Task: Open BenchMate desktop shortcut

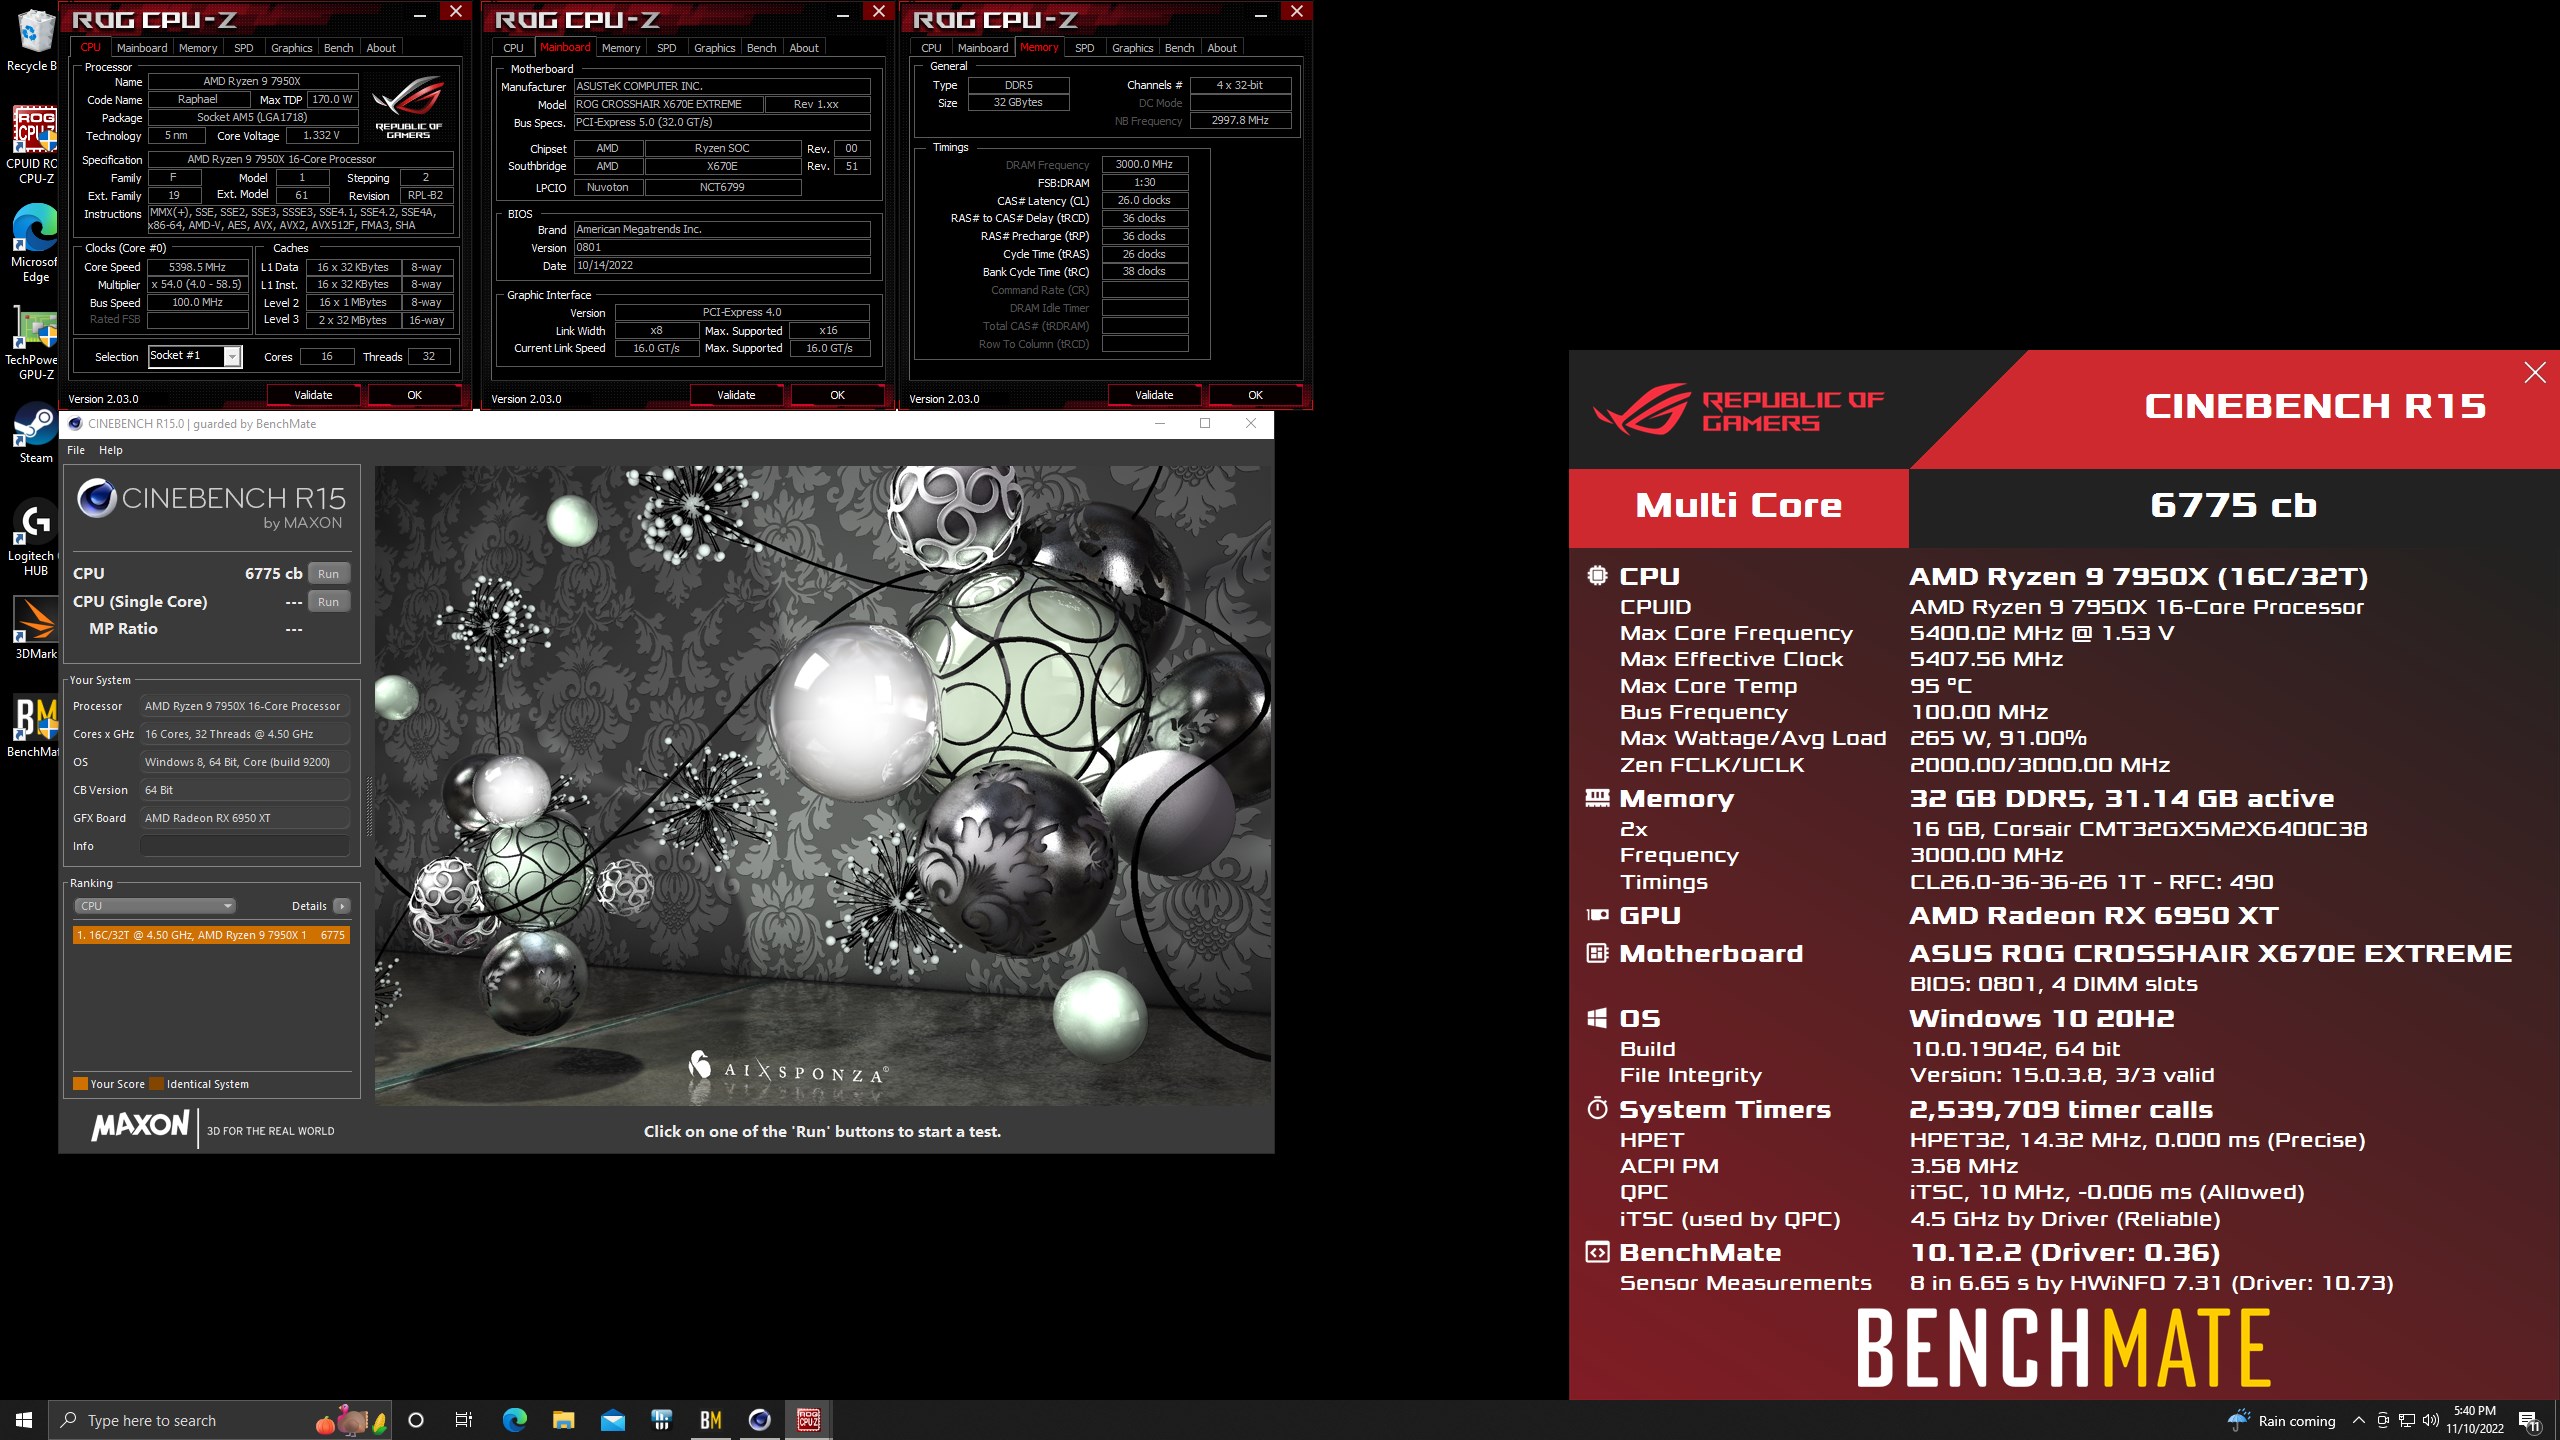Action: tap(34, 726)
